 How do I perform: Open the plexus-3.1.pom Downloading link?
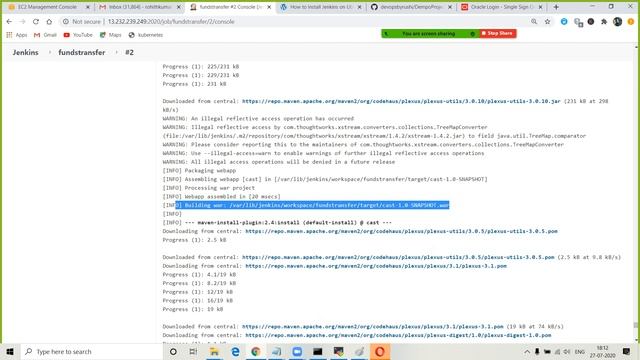coord(376,266)
